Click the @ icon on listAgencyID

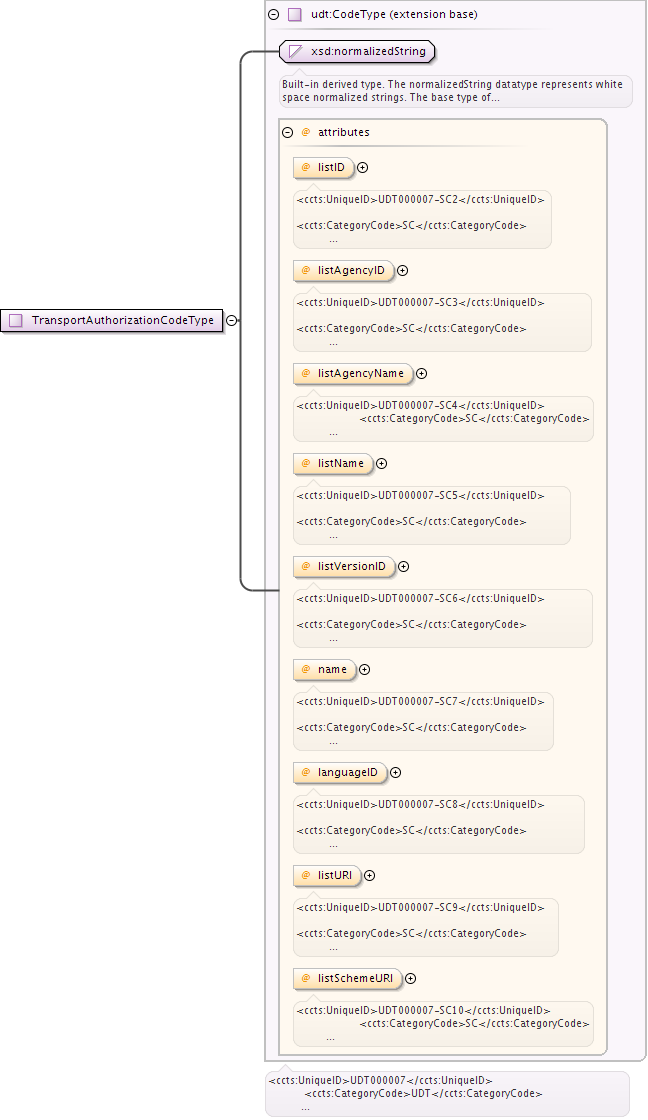coord(306,271)
